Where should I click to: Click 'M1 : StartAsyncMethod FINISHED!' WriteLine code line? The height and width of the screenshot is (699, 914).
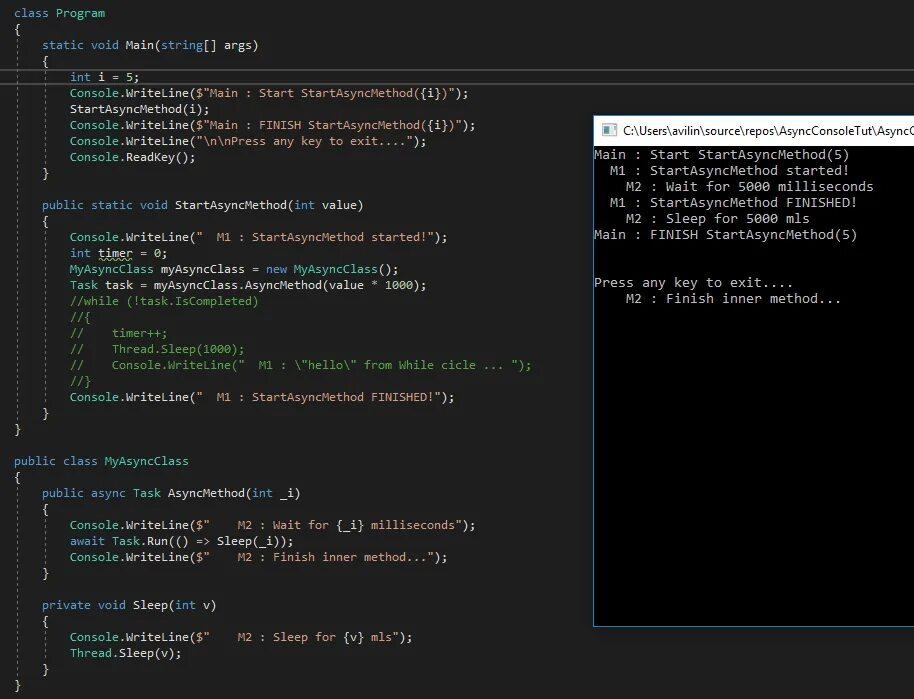coord(262,397)
